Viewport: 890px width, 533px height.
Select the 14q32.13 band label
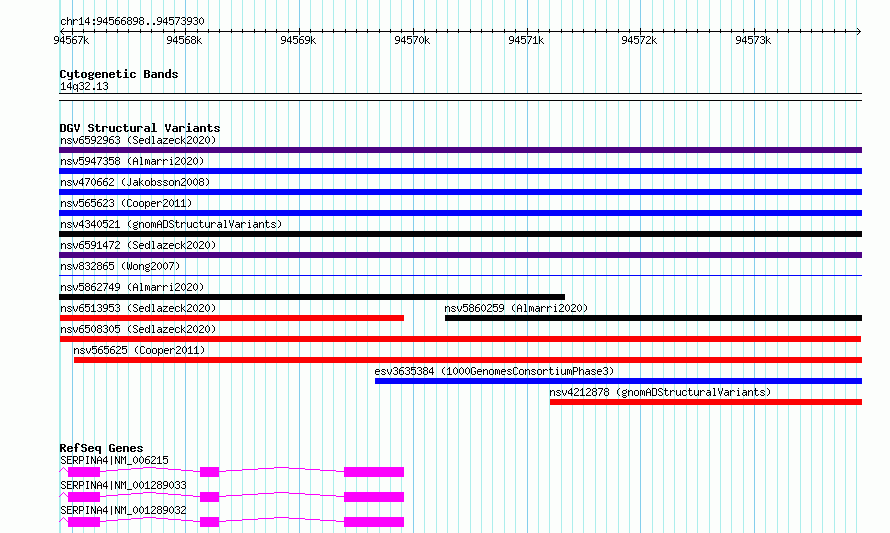(x=84, y=86)
